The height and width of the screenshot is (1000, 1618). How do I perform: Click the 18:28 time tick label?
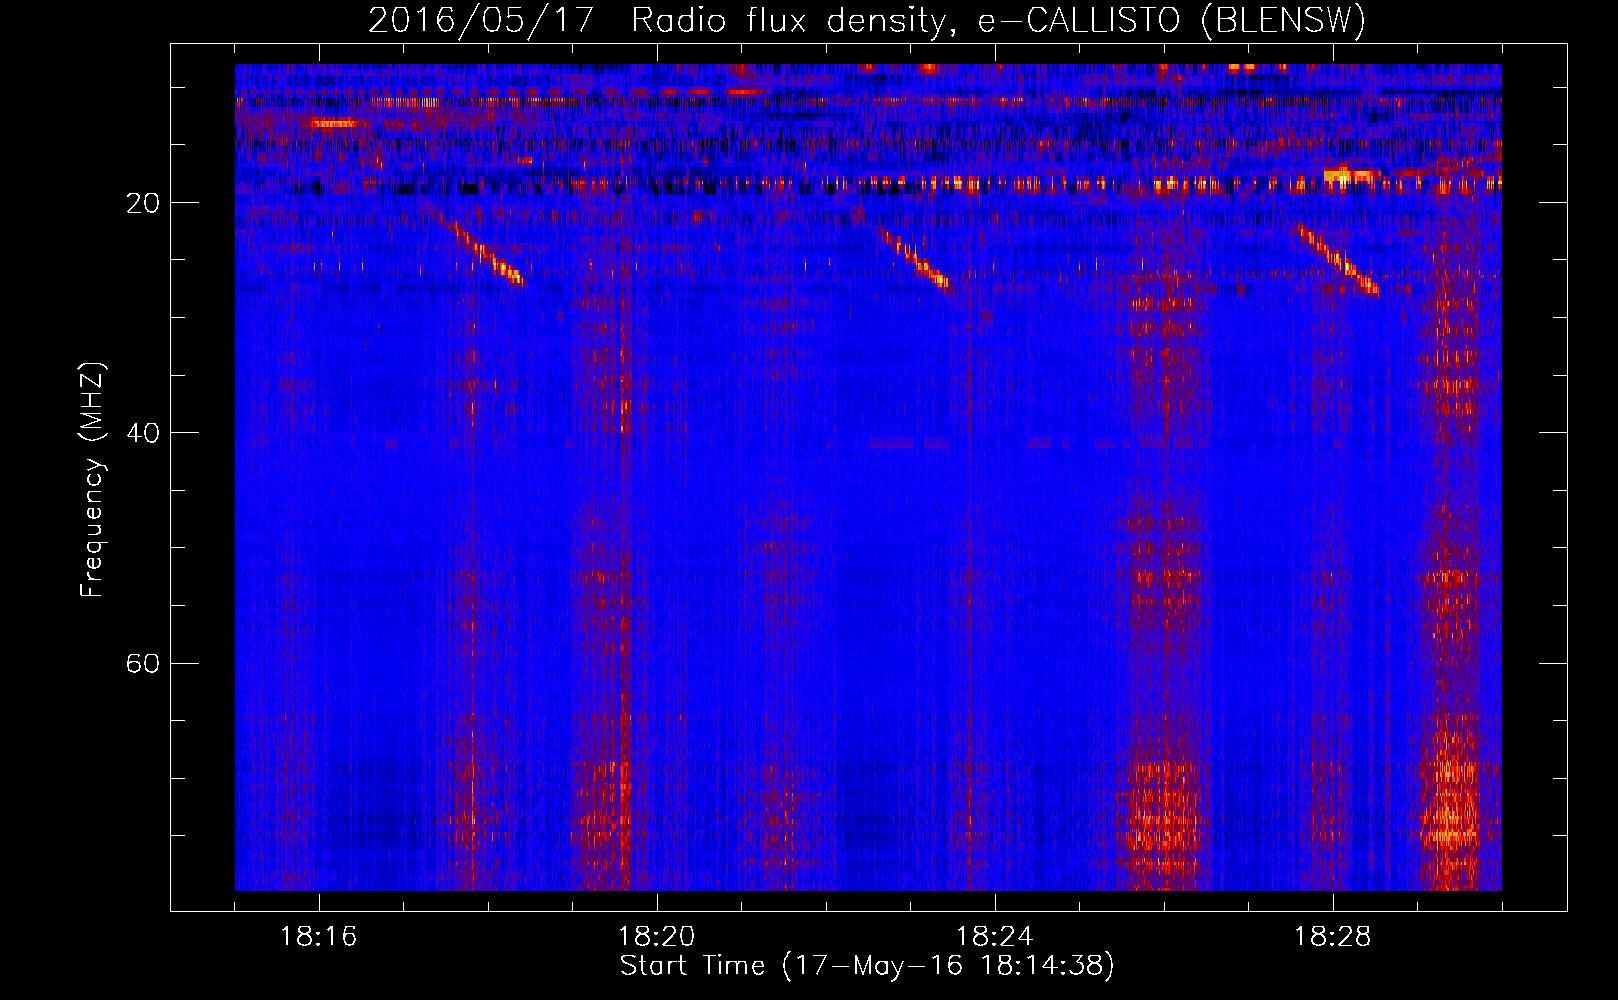click(1333, 937)
